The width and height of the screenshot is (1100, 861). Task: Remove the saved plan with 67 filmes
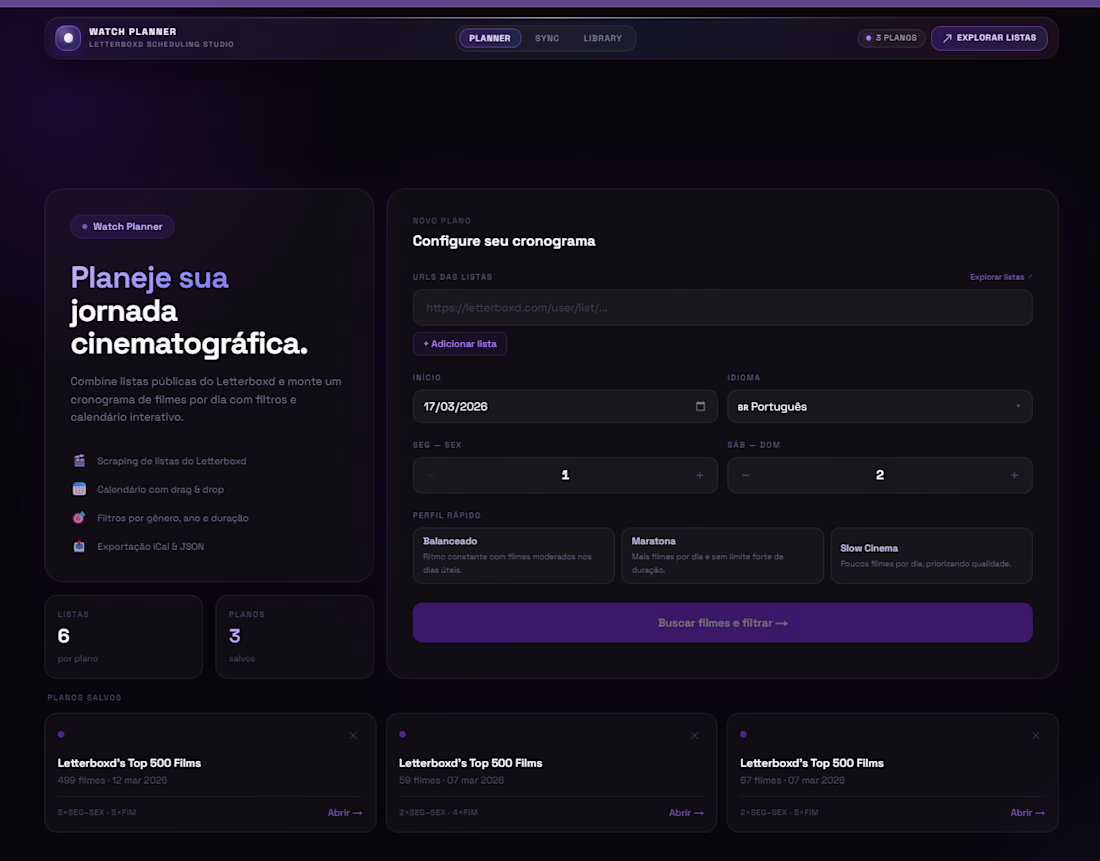click(x=1035, y=736)
